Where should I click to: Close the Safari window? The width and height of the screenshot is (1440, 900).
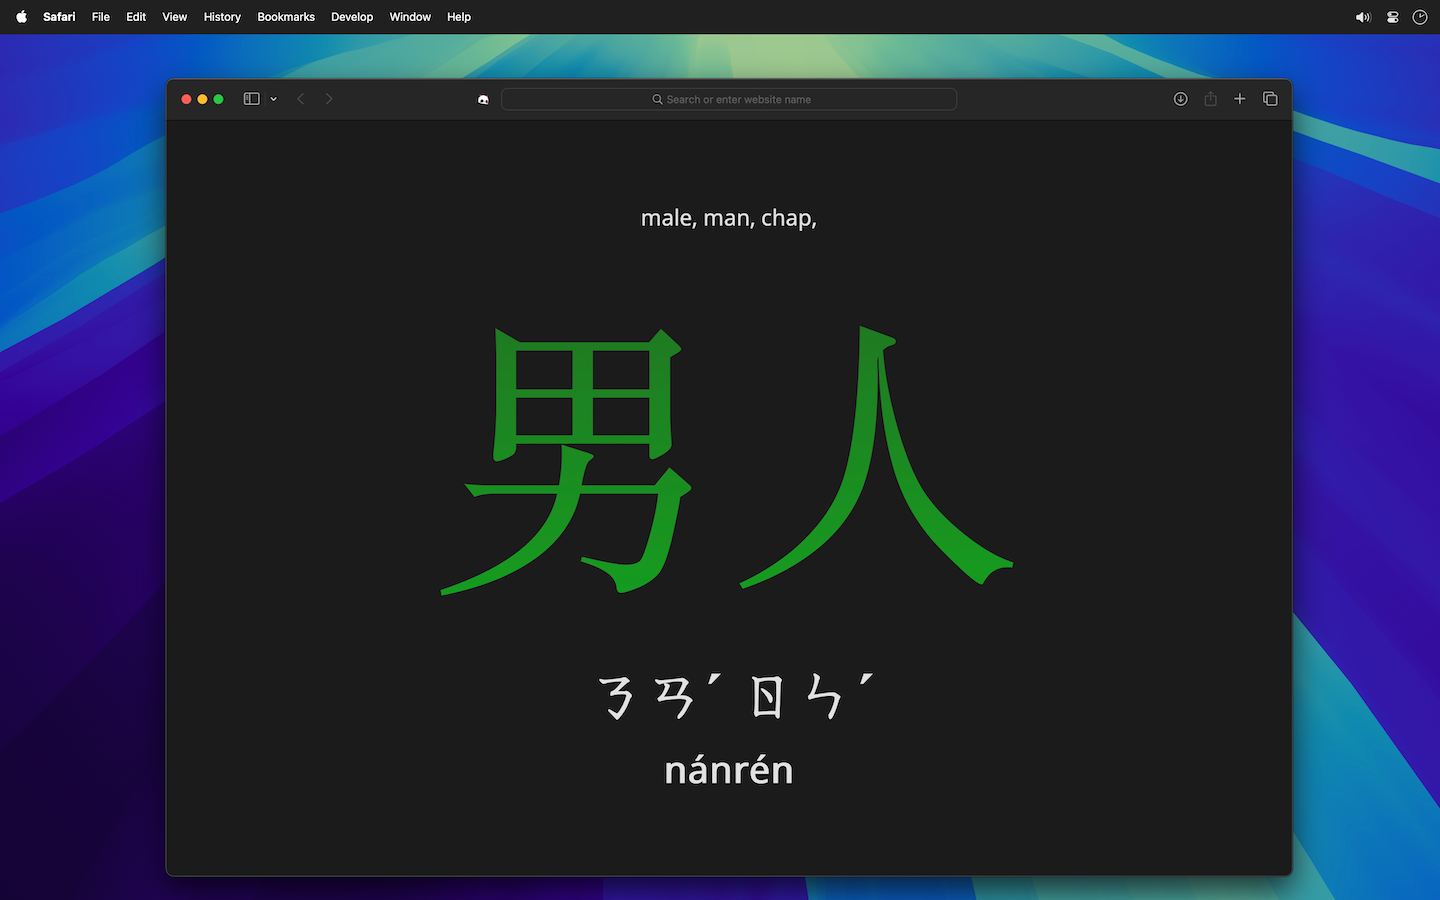[186, 99]
